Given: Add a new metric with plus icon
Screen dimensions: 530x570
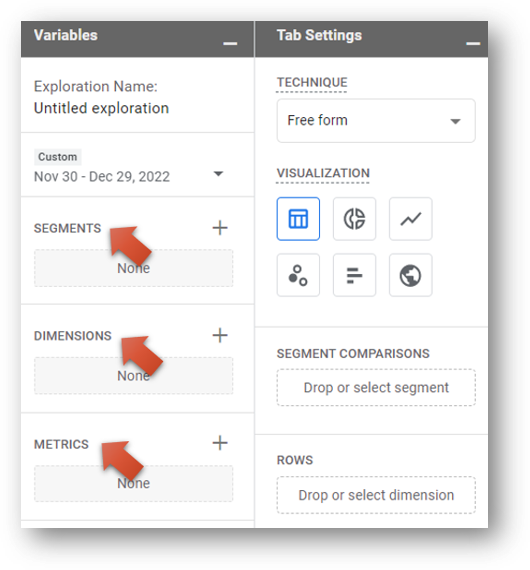Looking at the screenshot, I should click(x=220, y=443).
